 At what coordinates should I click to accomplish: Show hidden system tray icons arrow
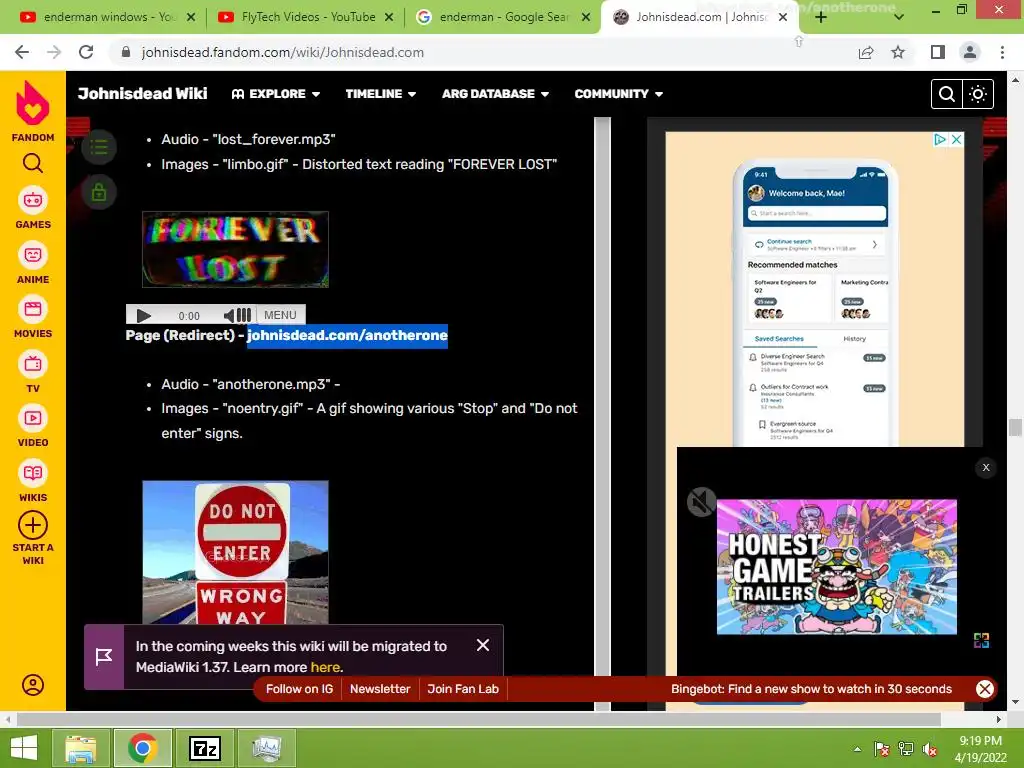[857, 749]
